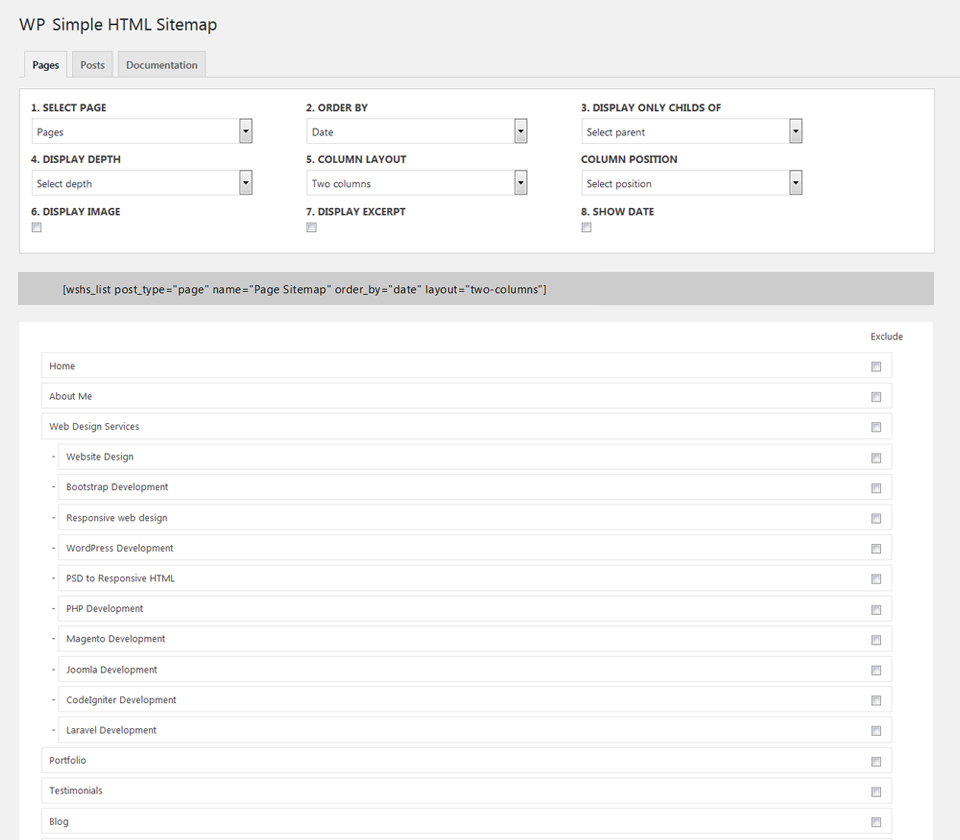This screenshot has height=840, width=960.
Task: Select the Pages tab
Action: 45,65
